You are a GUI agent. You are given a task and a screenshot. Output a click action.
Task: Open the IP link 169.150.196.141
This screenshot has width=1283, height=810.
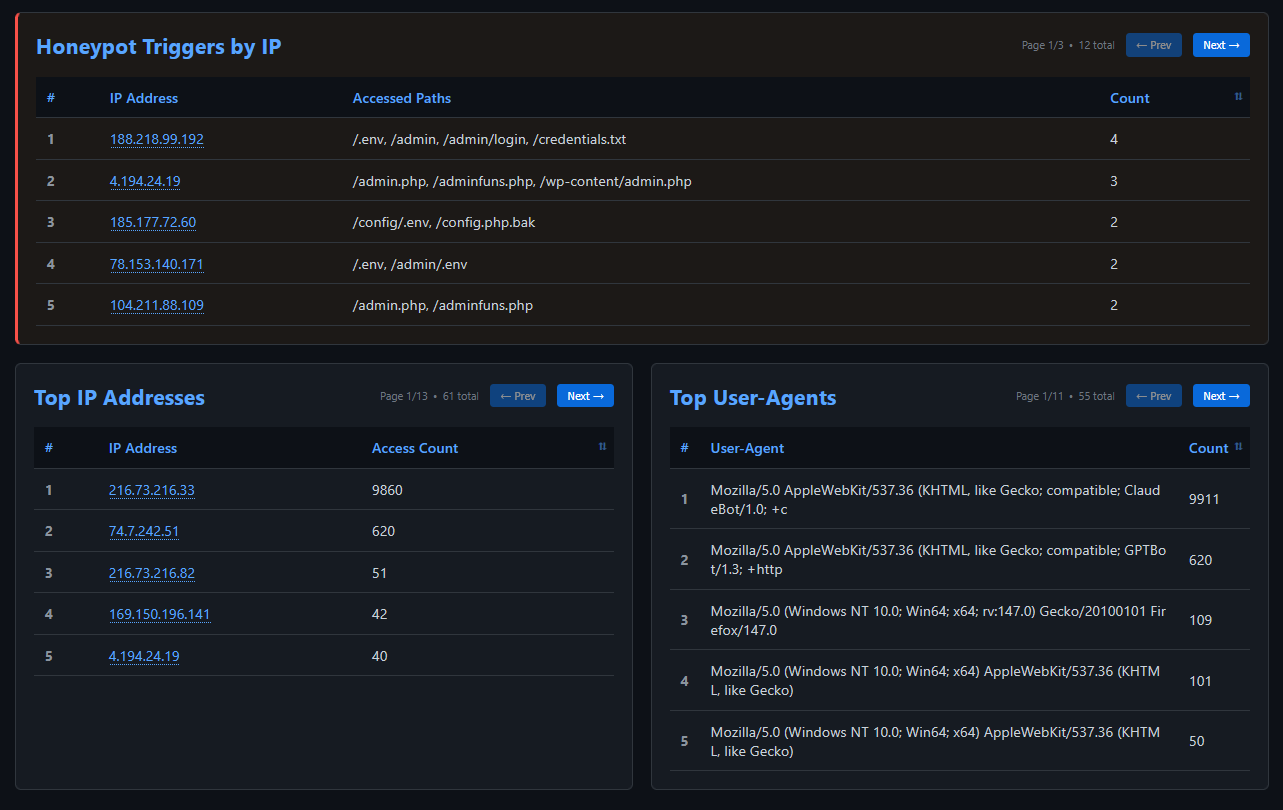click(160, 614)
